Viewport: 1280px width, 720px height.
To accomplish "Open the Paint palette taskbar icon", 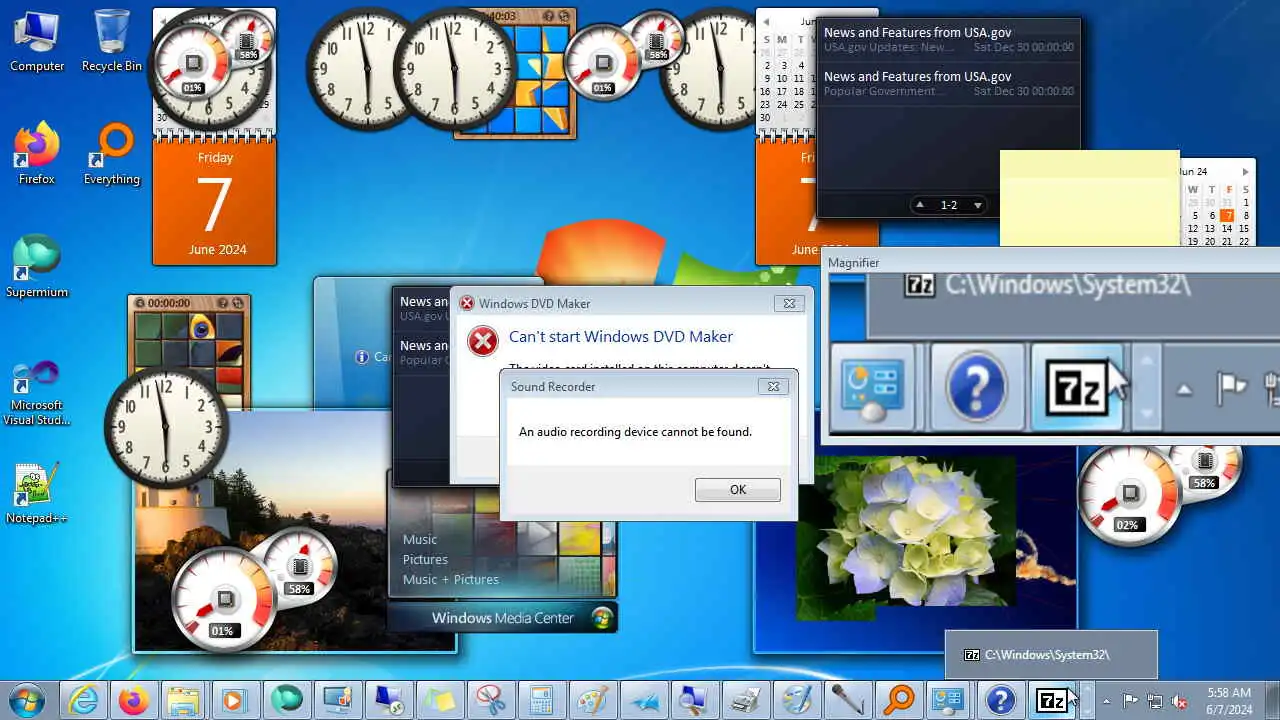I will tap(592, 700).
